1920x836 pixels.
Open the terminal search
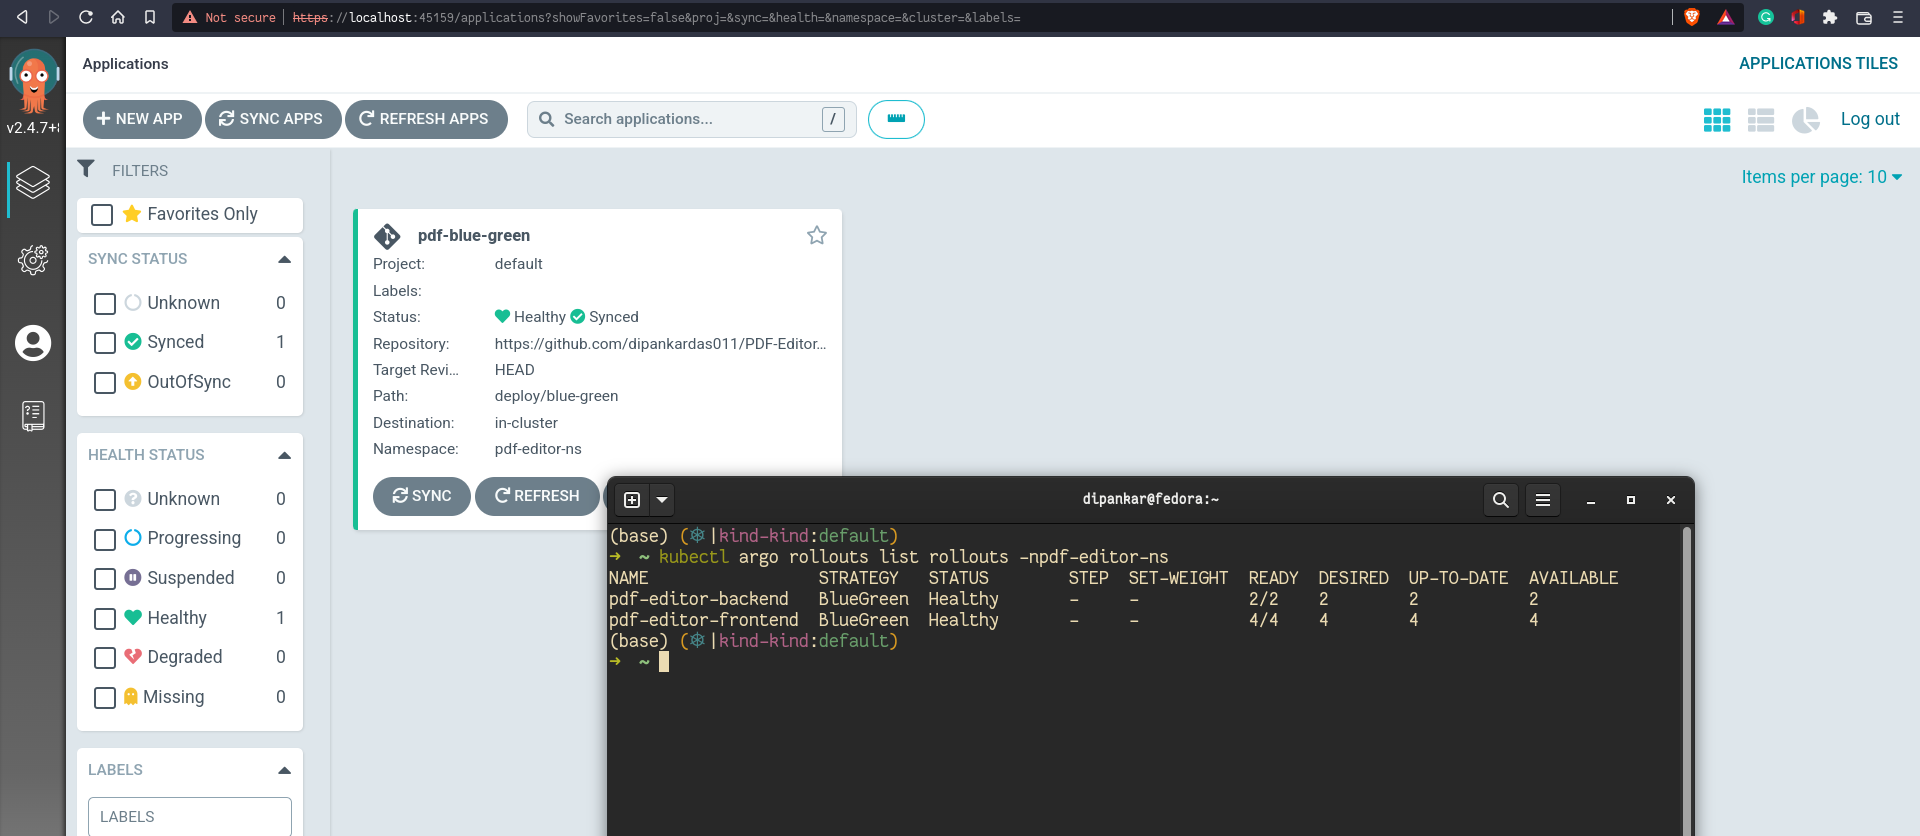[x=1501, y=499]
